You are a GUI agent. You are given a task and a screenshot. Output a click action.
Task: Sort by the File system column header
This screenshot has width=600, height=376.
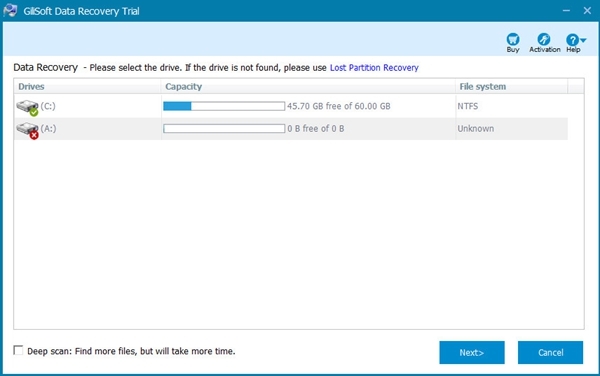511,86
